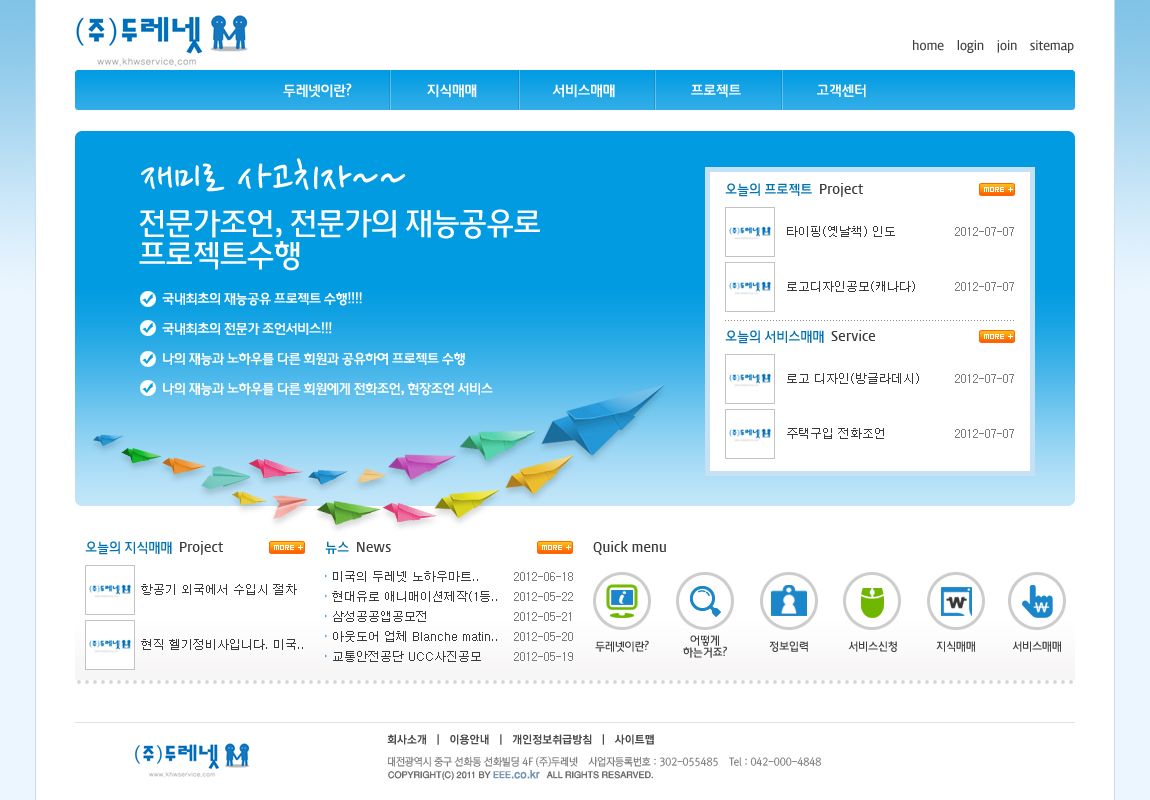Open the 프로젝트 navigation menu

click(x=716, y=90)
